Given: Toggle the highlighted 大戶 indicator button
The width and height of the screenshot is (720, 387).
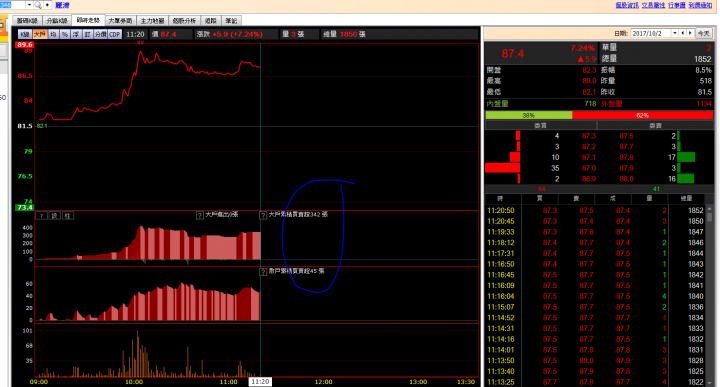Looking at the screenshot, I should (40, 34).
